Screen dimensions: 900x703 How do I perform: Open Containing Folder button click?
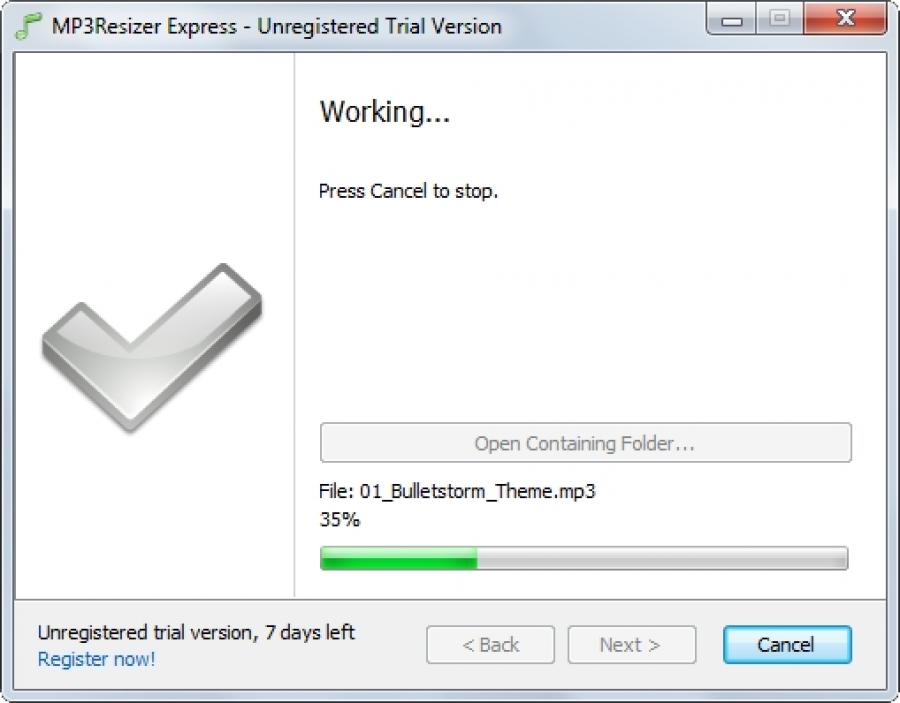[585, 442]
